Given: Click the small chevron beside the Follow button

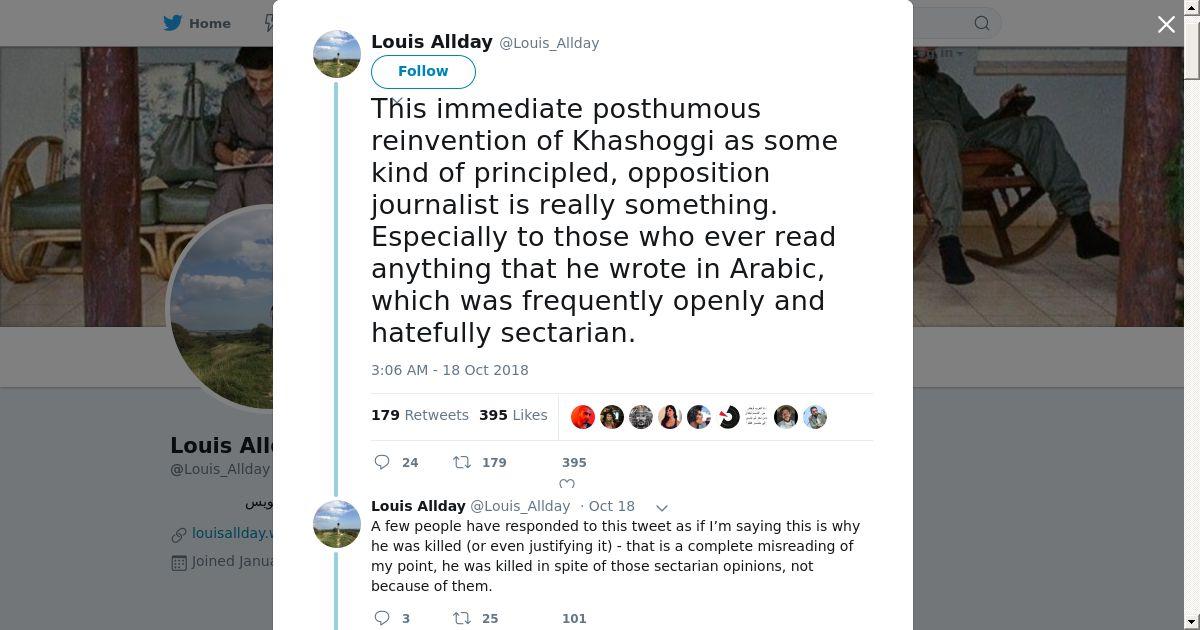Looking at the screenshot, I should [397, 100].
